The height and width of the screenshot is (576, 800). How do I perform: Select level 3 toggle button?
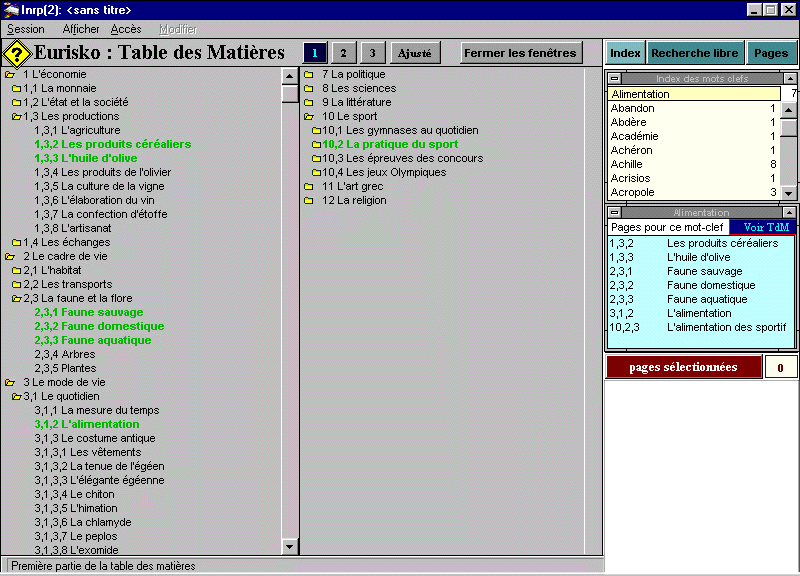click(x=372, y=53)
